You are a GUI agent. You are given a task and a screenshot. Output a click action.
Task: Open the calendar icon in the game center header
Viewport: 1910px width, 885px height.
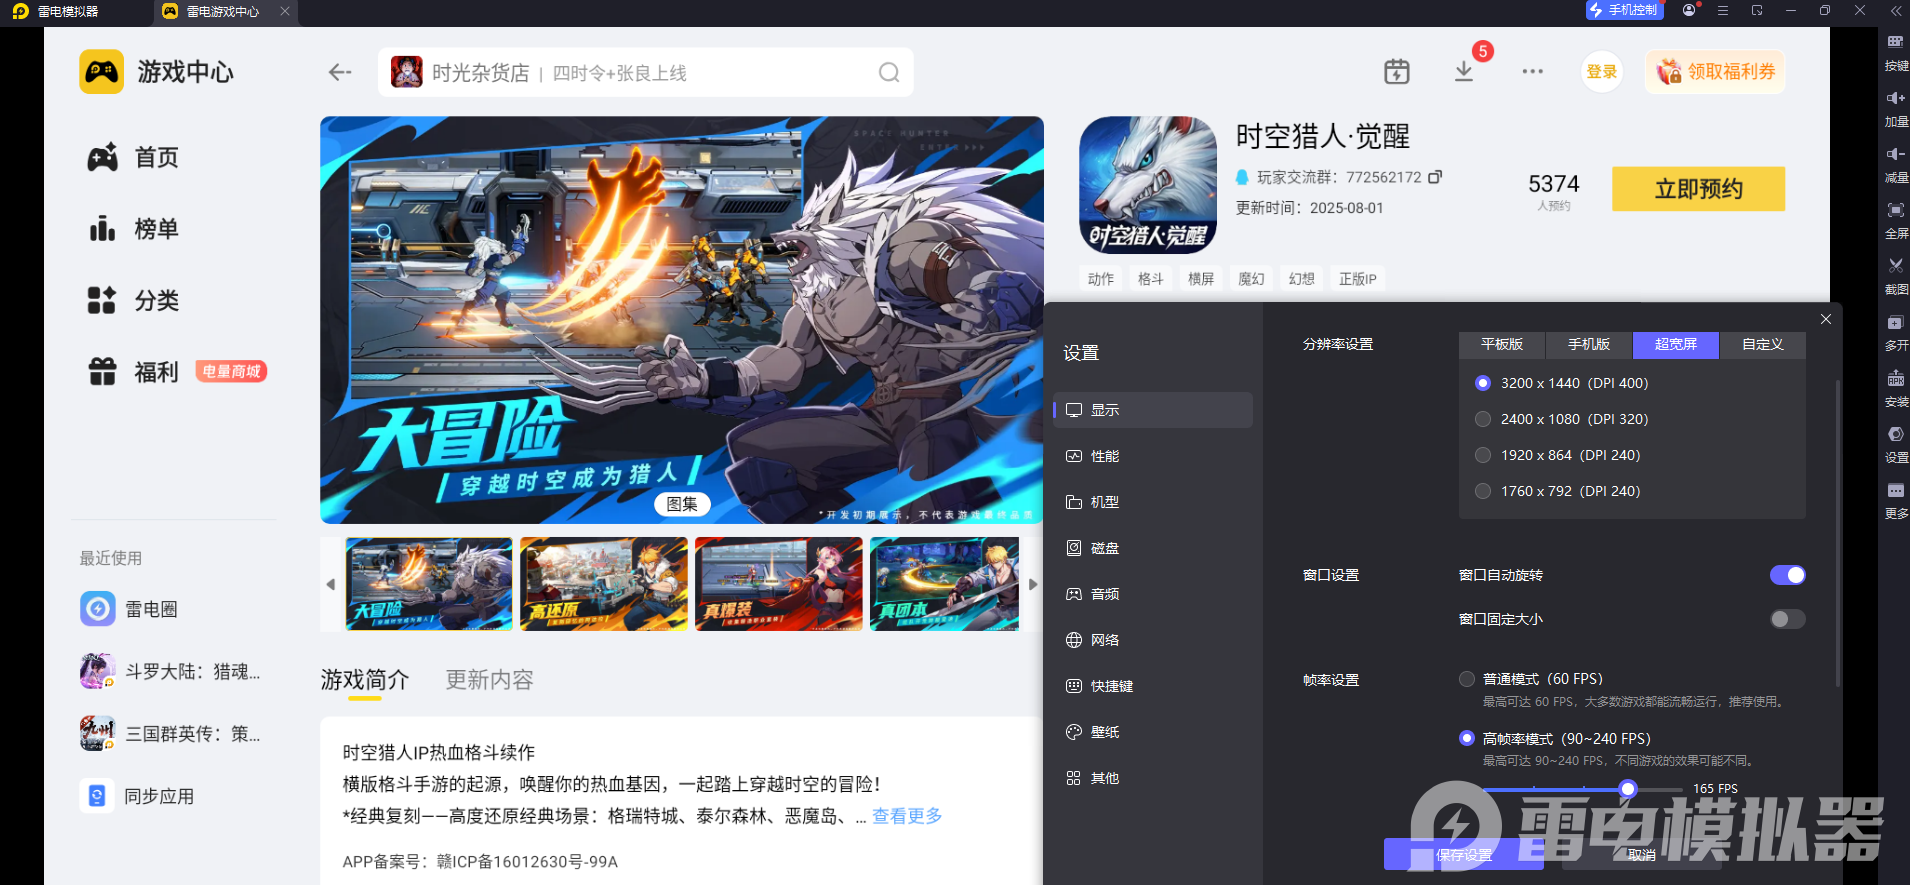1397,72
